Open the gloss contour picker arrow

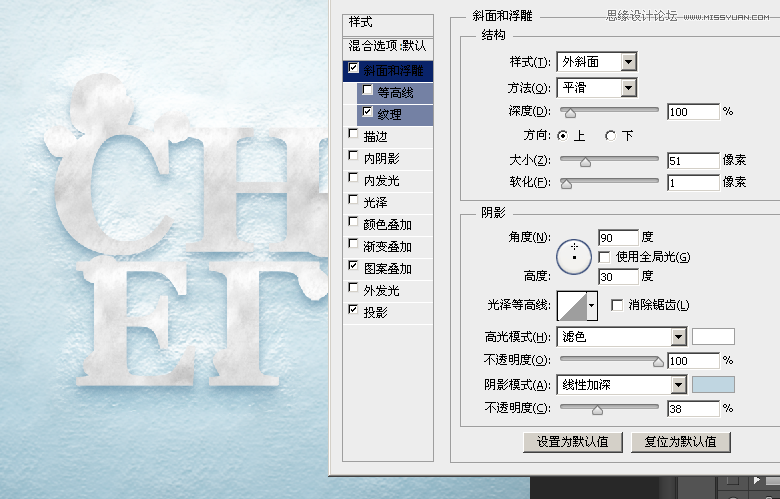coord(592,304)
